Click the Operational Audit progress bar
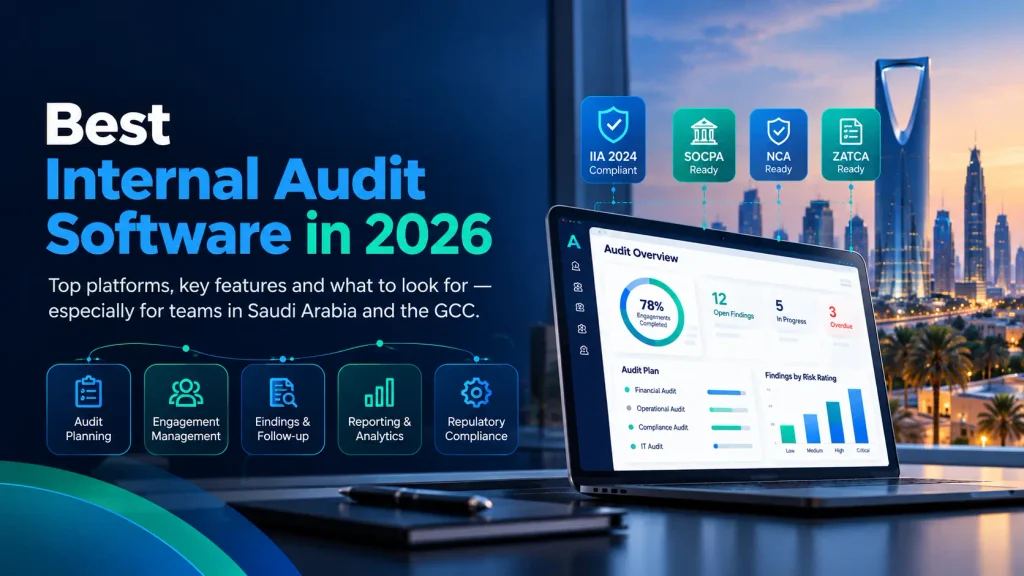Viewport: 1024px width, 576px height. (x=729, y=410)
